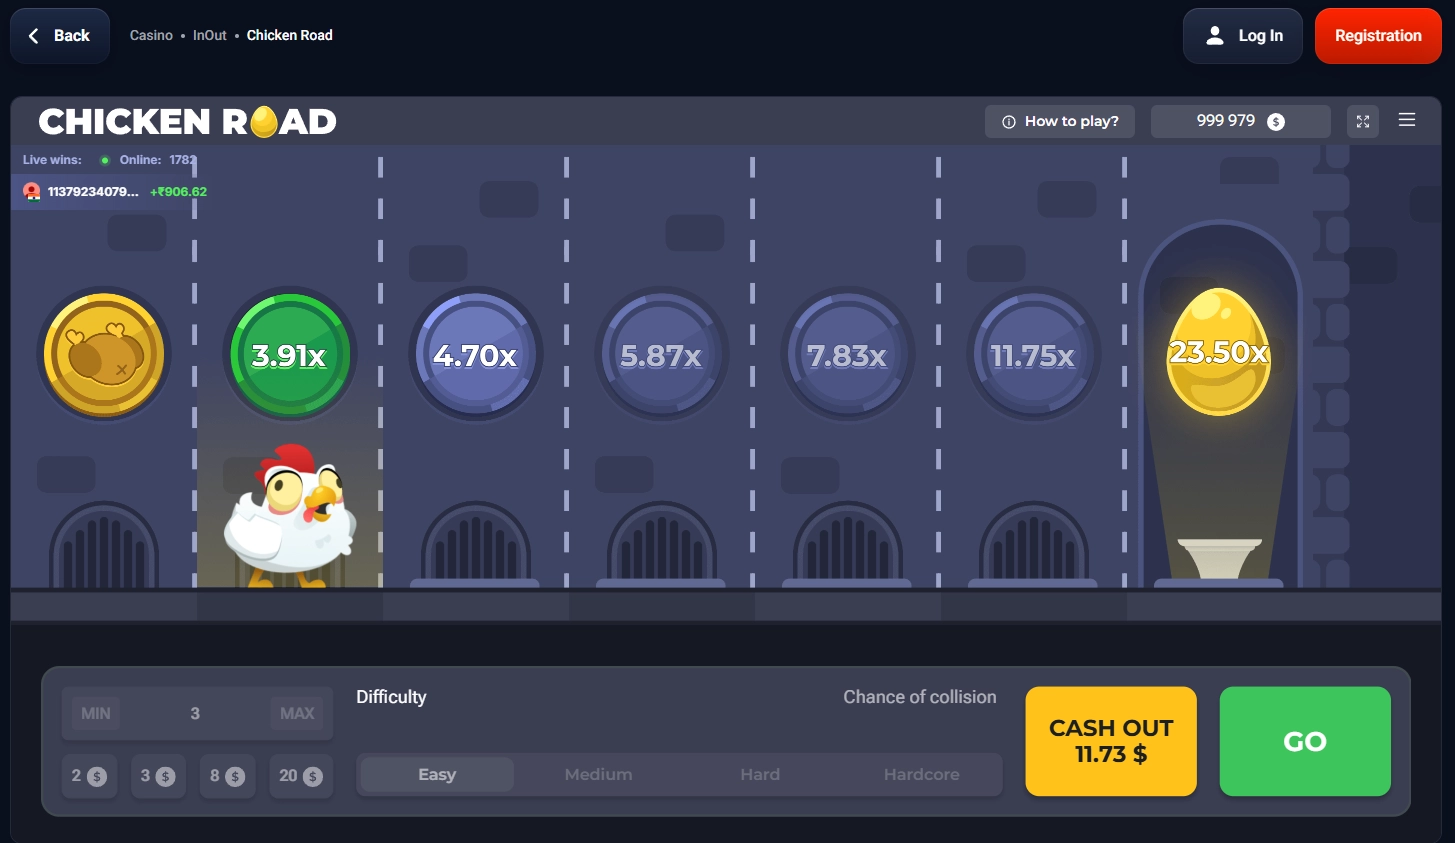The height and width of the screenshot is (843, 1455).
Task: Click the +₹906.62 live win amount
Action: (178, 192)
